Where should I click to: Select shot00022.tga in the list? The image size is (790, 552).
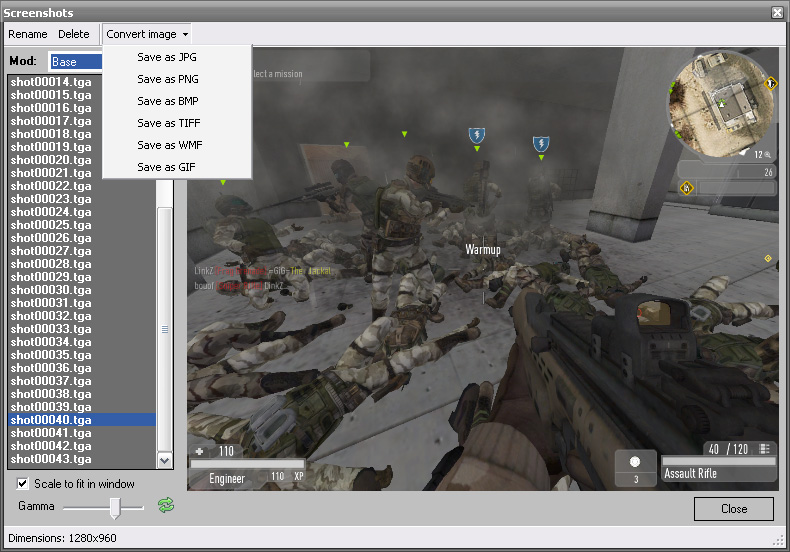click(82, 186)
